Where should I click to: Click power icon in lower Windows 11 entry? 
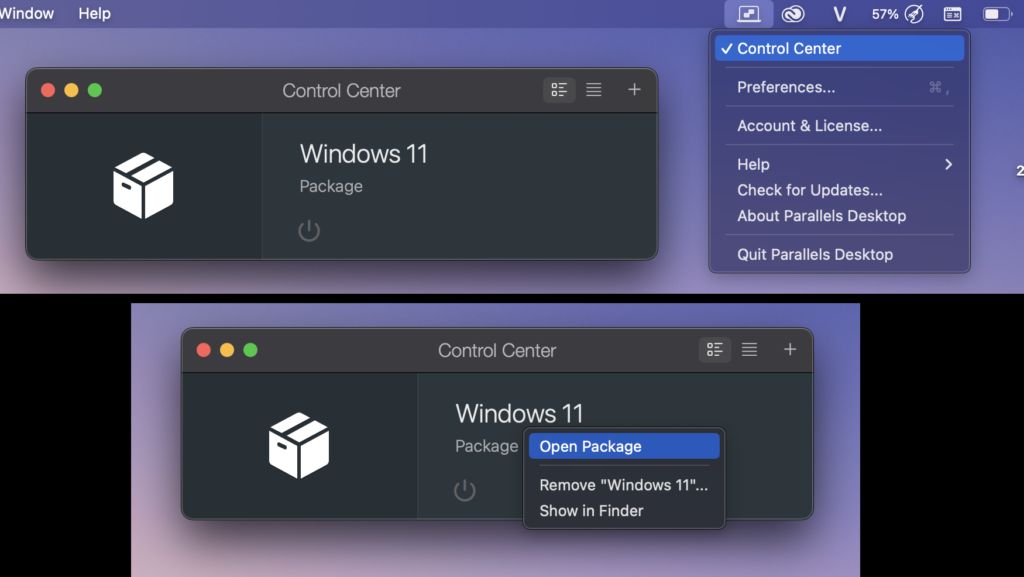(464, 490)
